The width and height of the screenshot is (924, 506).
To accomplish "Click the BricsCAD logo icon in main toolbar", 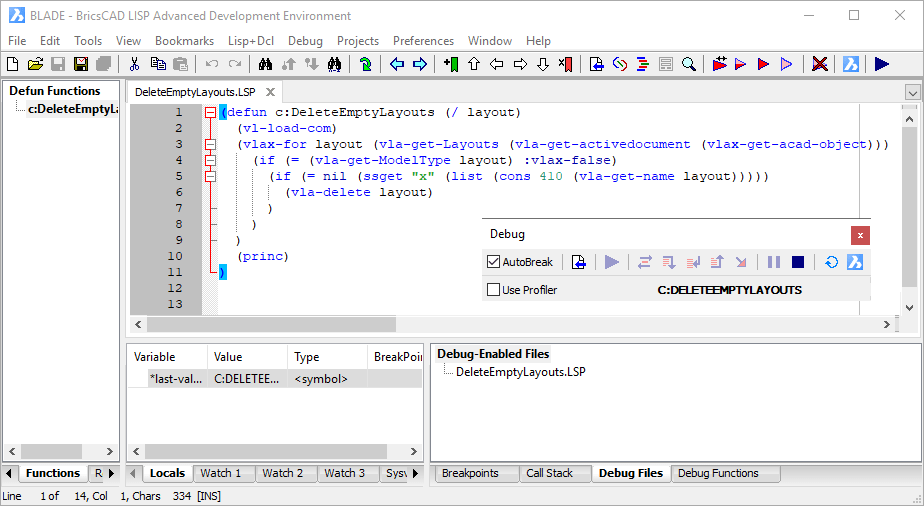I will (x=850, y=64).
